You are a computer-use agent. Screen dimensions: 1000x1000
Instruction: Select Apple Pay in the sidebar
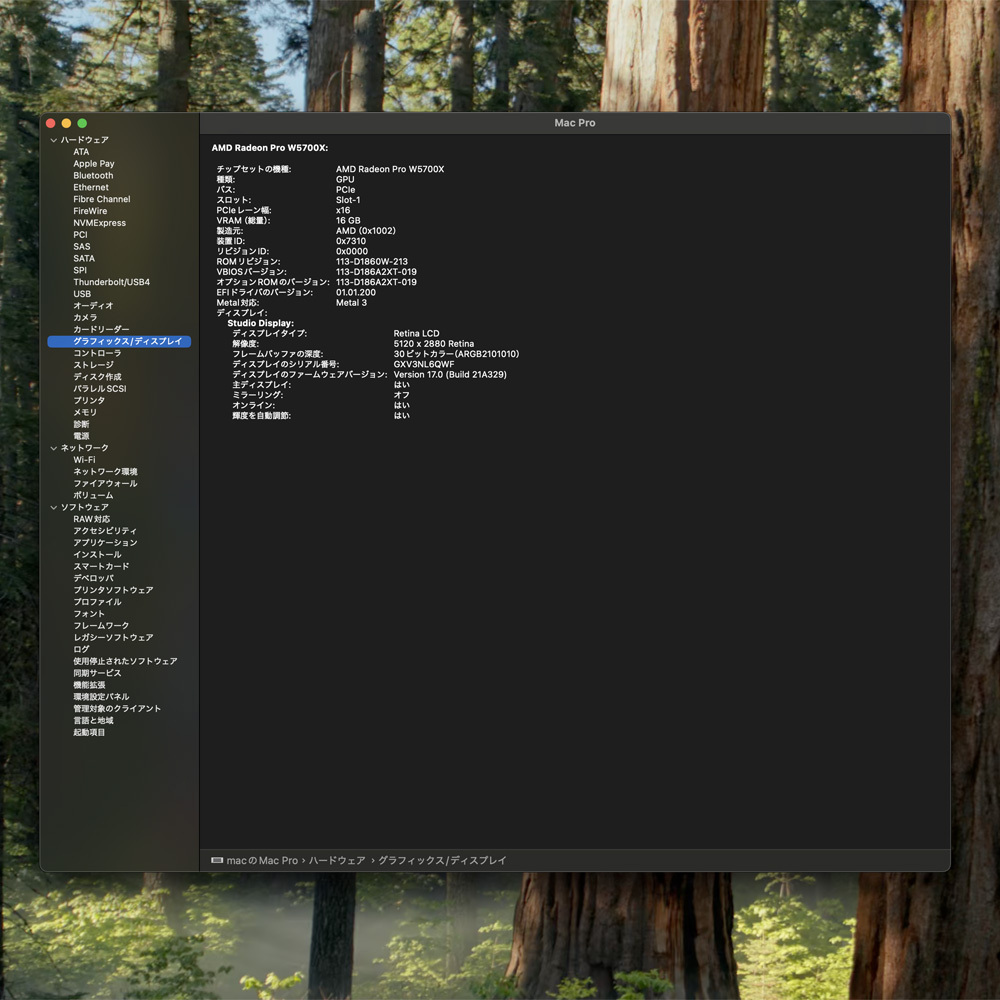point(94,164)
